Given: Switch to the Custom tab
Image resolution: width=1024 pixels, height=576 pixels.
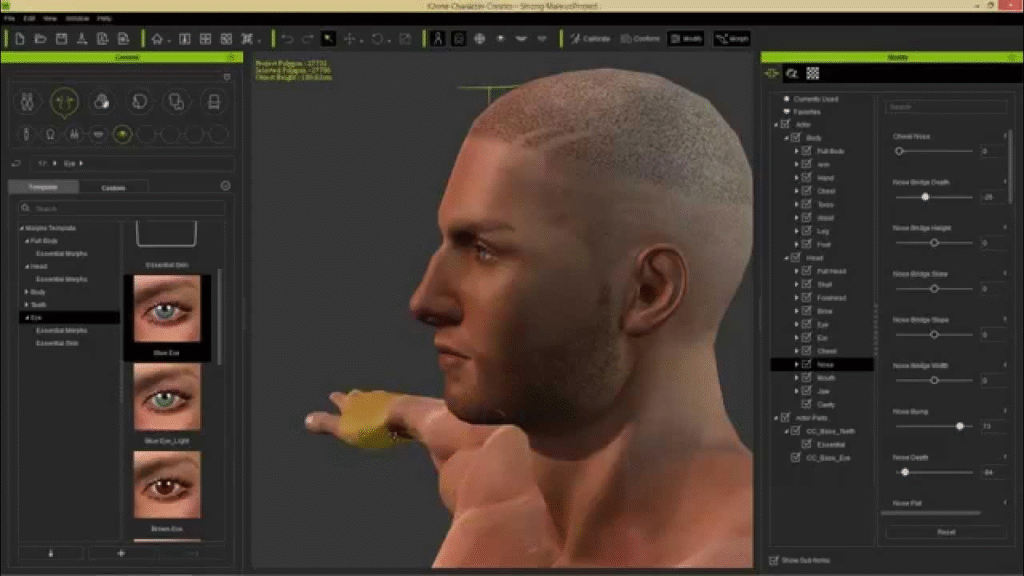Looking at the screenshot, I should 113,187.
